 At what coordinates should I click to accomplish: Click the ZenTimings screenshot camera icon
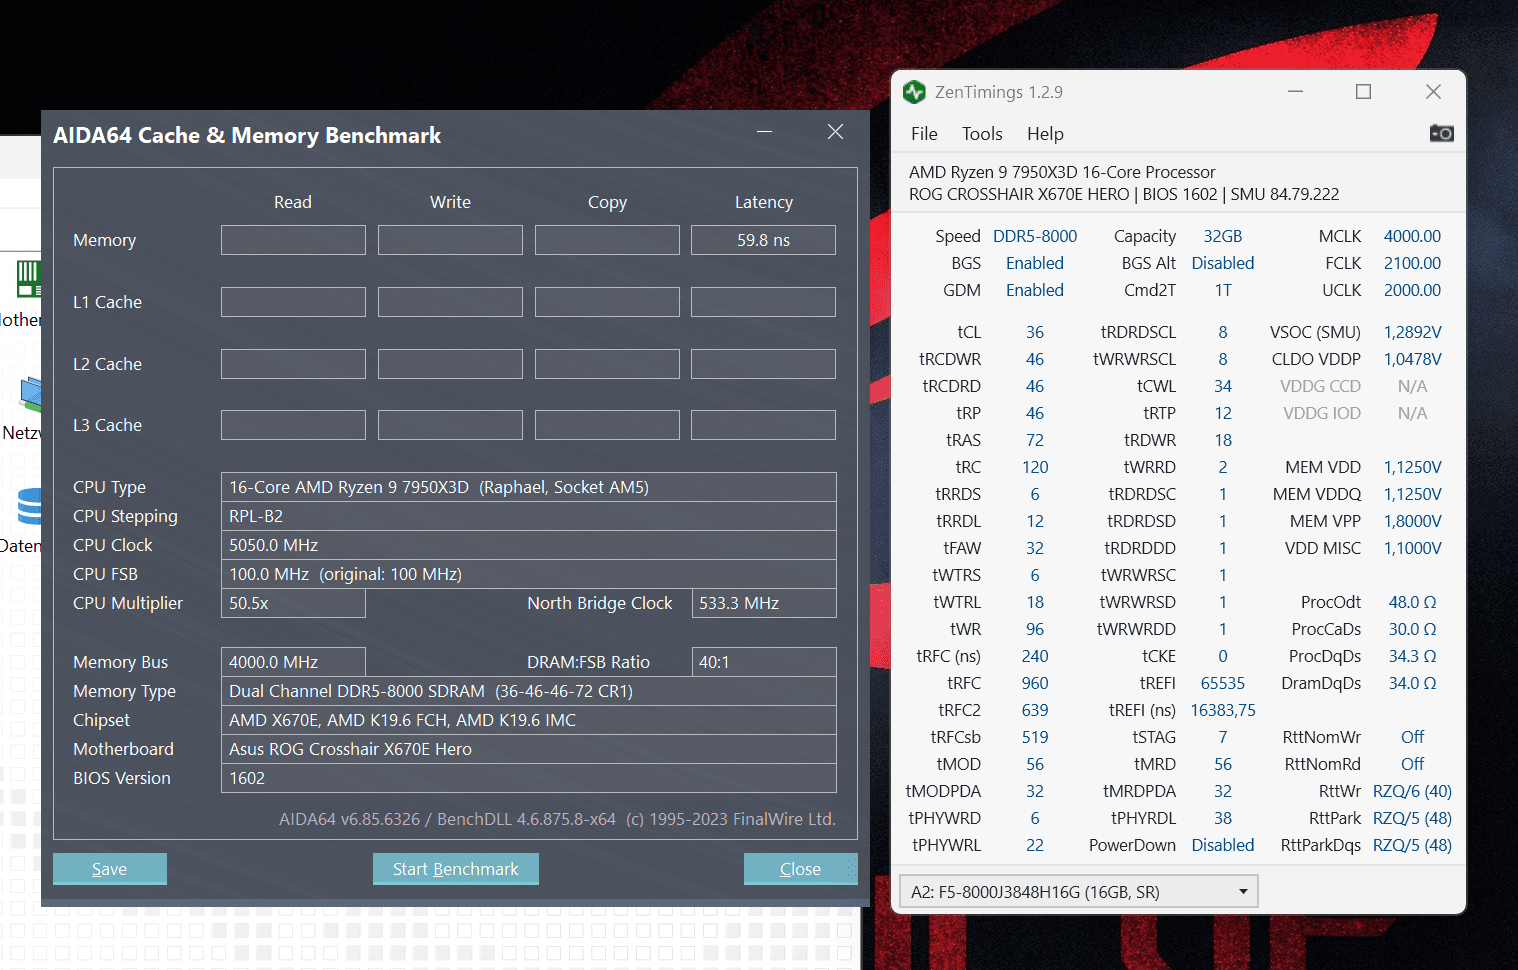tap(1441, 133)
